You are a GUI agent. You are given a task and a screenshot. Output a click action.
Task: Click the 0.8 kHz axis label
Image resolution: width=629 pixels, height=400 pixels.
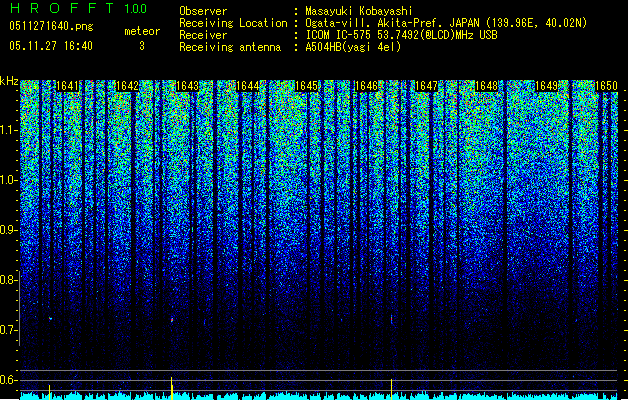(9, 280)
